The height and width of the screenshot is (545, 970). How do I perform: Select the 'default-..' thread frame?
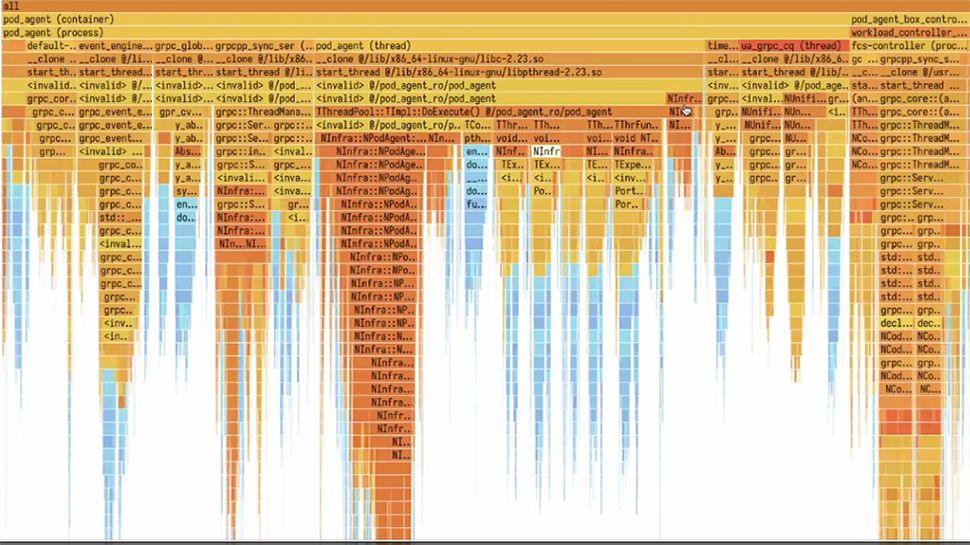(51, 46)
